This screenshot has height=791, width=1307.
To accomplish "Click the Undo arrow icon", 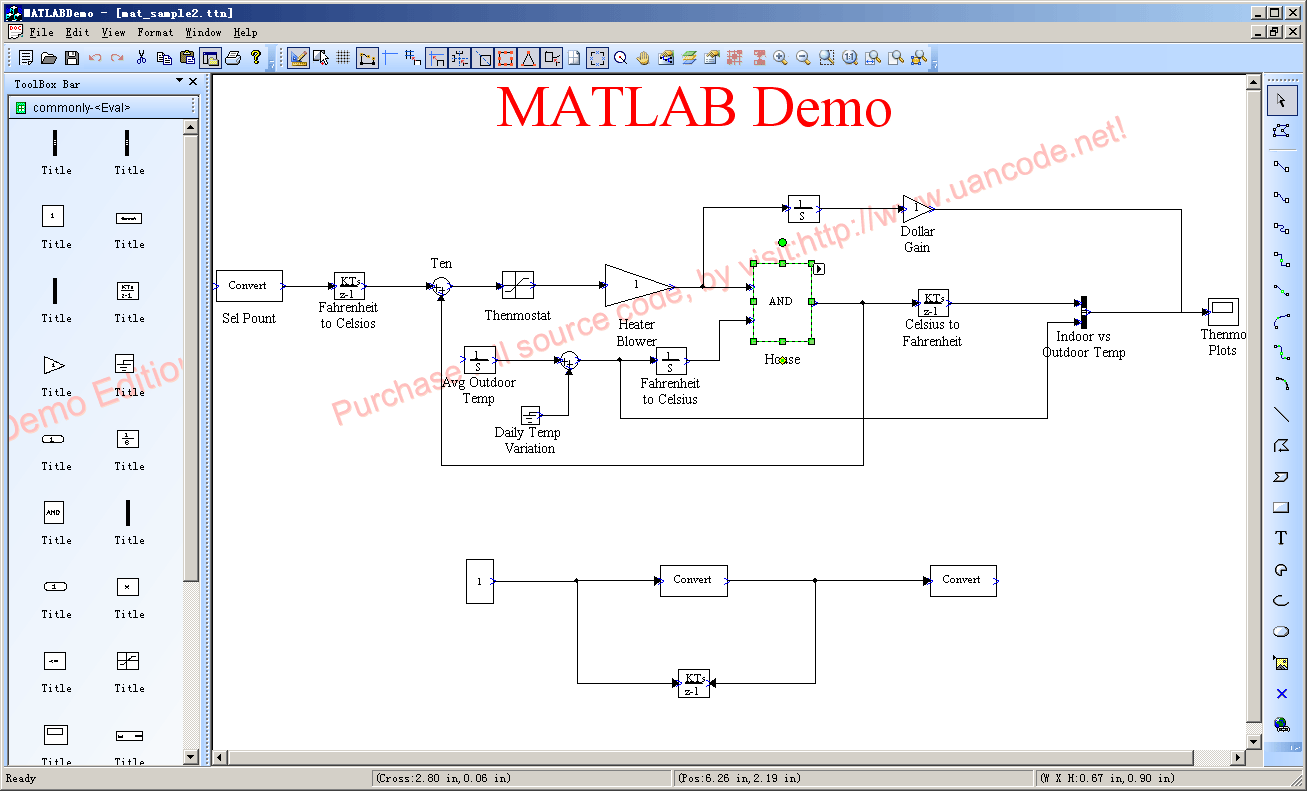I will click(95, 58).
